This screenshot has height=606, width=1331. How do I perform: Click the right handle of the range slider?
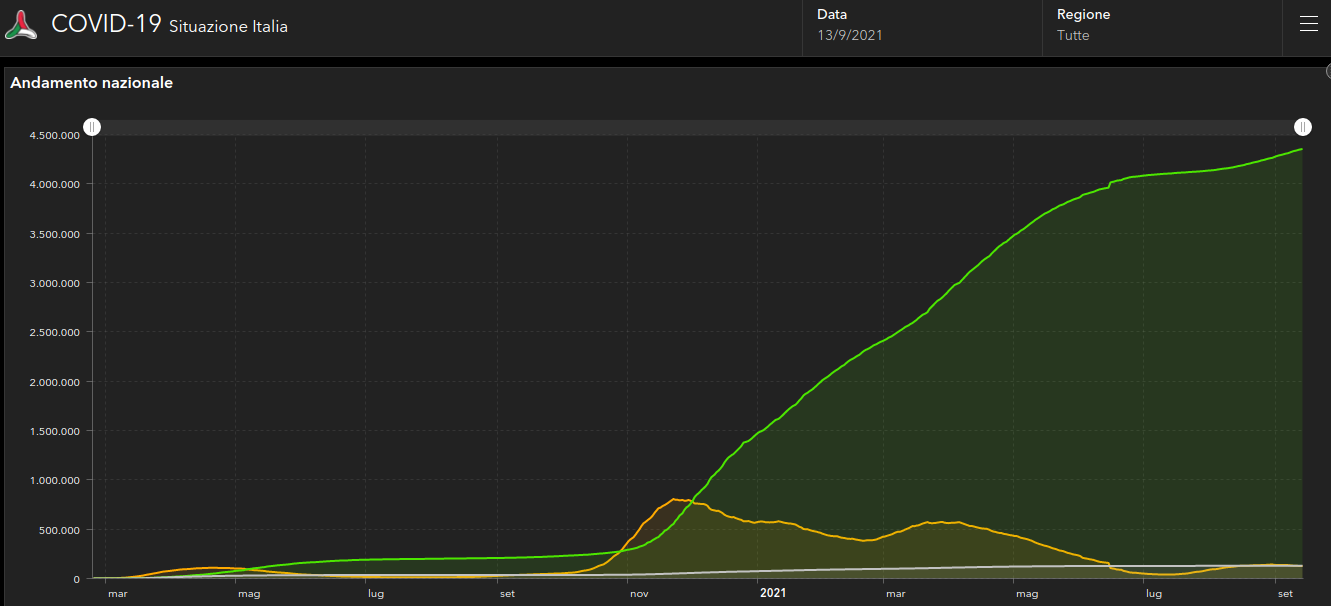1303,127
